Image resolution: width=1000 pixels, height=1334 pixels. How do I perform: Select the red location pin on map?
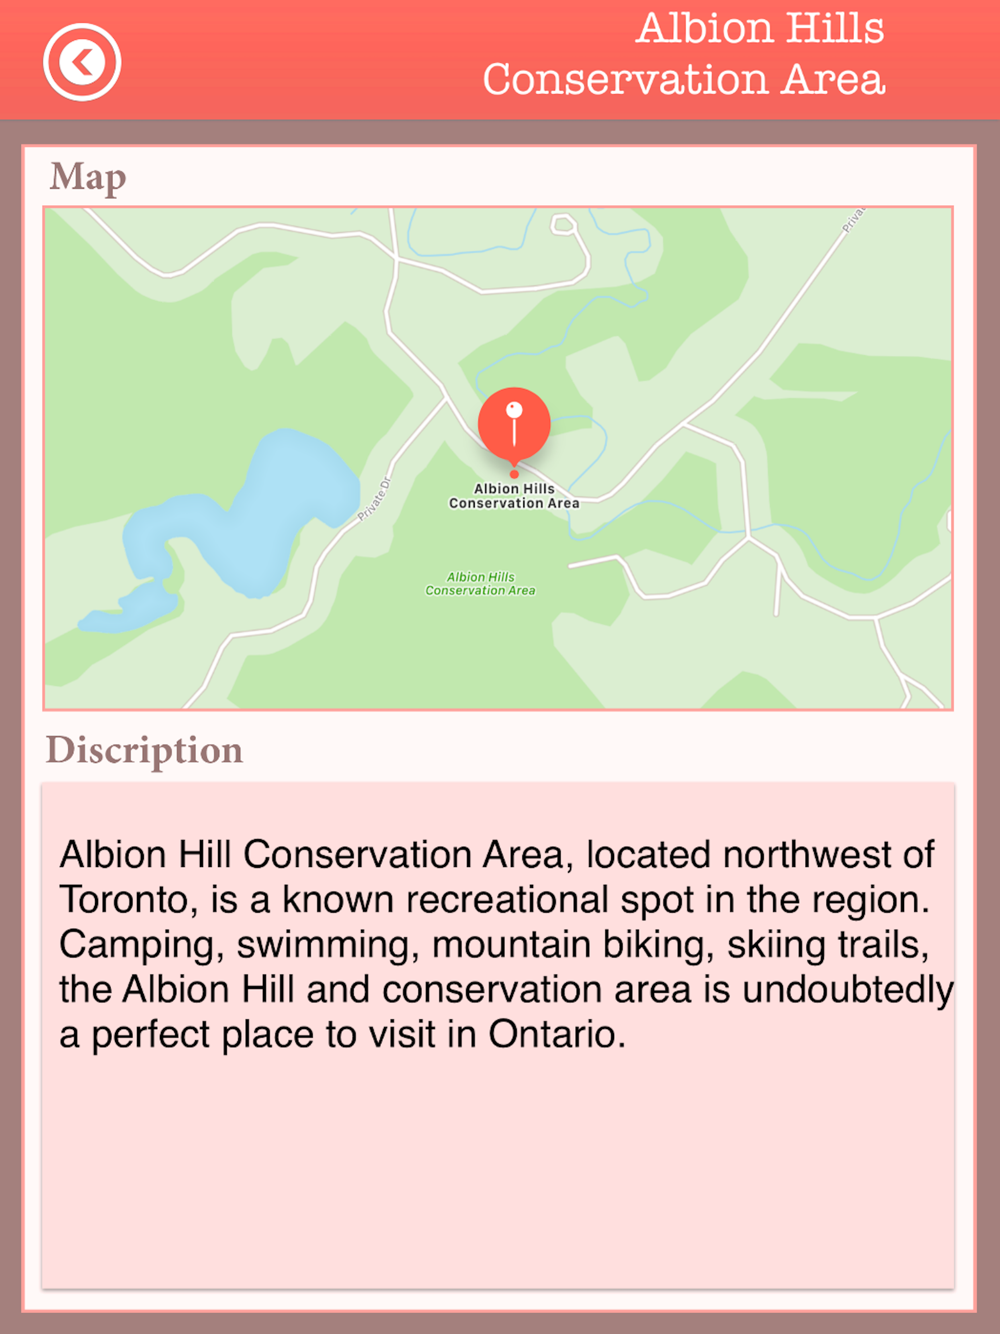tap(514, 423)
